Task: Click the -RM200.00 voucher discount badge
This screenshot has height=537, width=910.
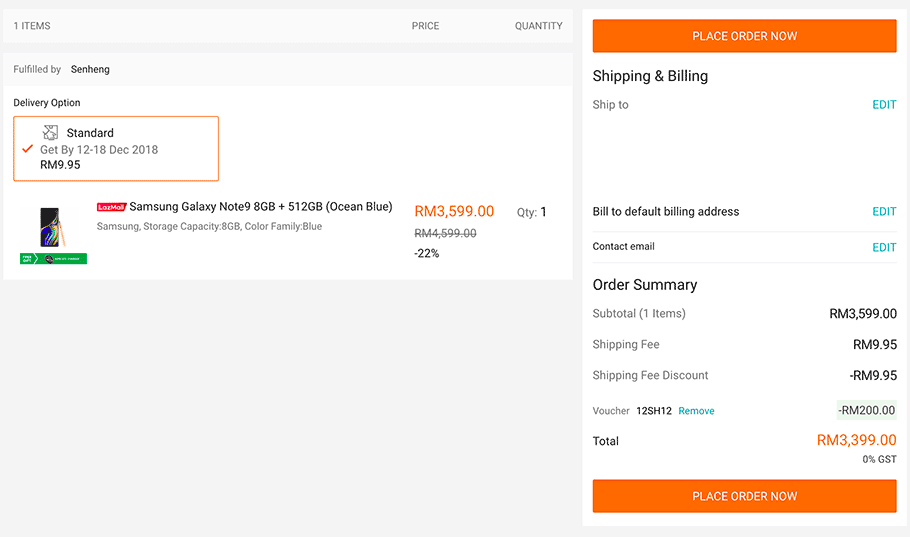Action: pyautogui.click(x=866, y=410)
